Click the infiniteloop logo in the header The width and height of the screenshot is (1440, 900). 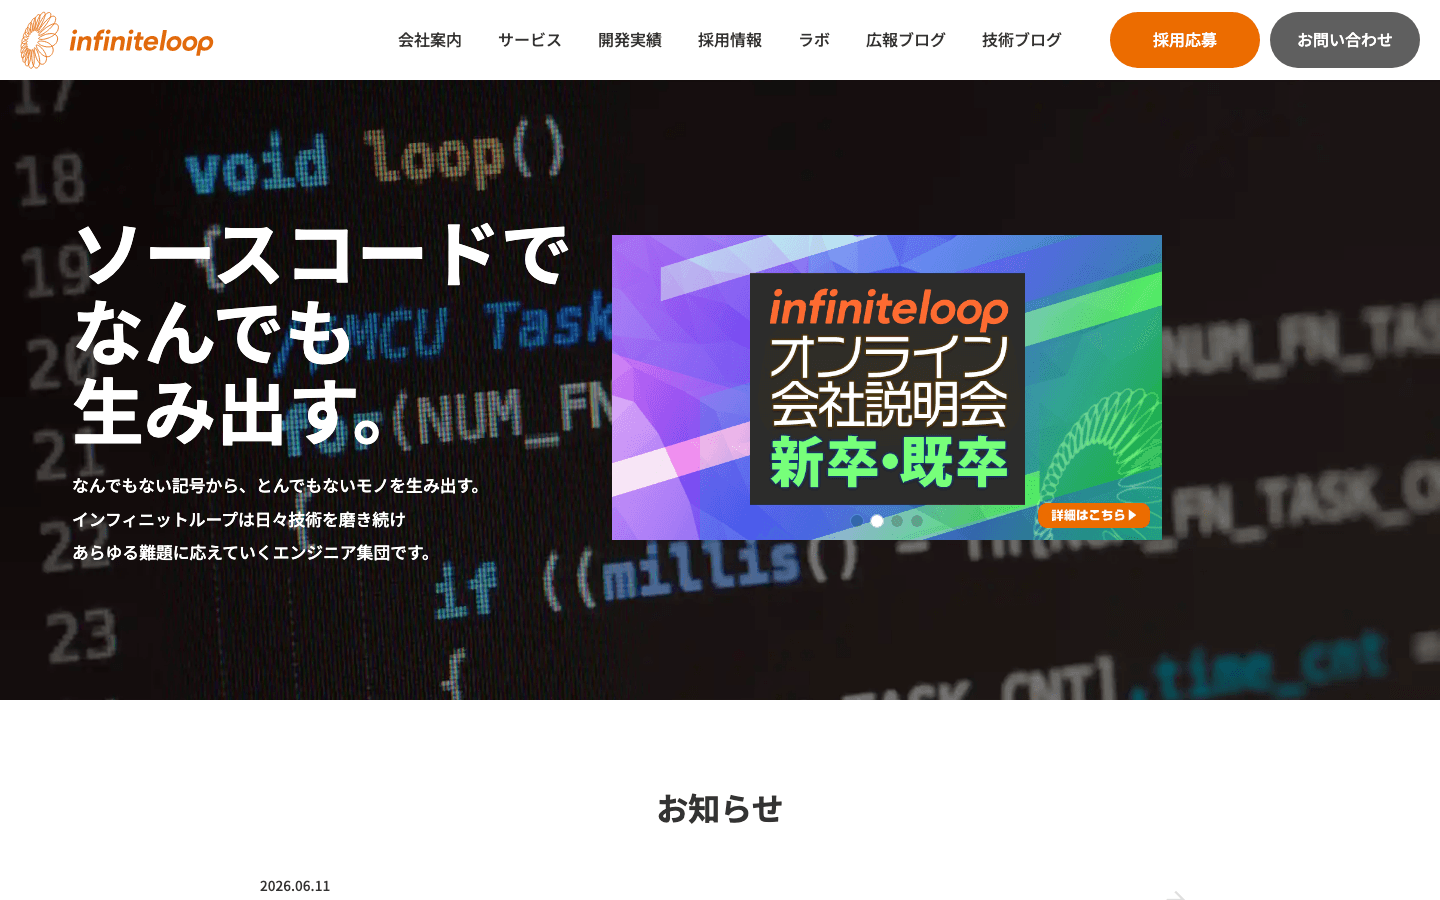click(x=117, y=40)
